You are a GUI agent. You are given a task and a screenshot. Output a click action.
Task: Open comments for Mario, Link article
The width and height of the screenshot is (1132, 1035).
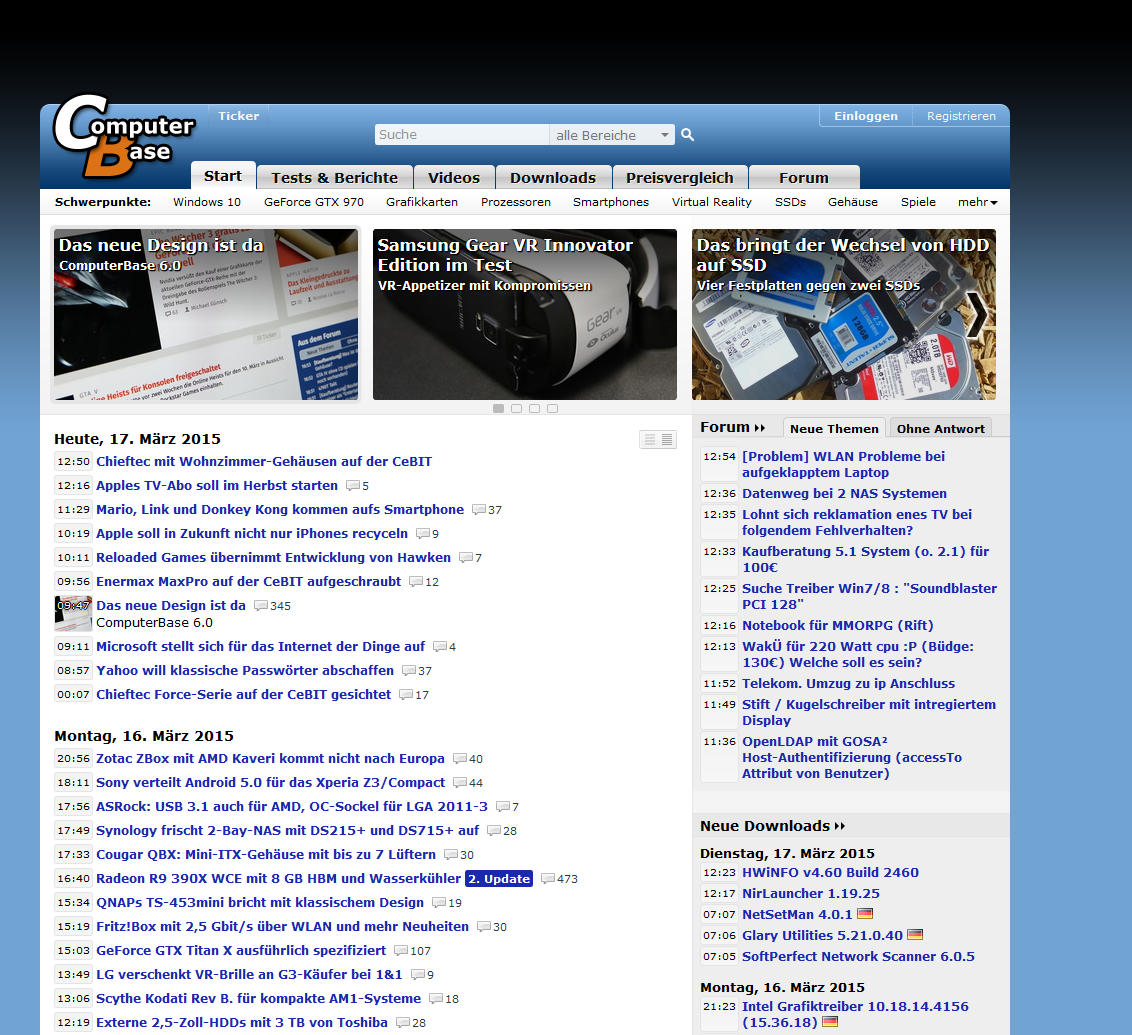[x=487, y=510]
